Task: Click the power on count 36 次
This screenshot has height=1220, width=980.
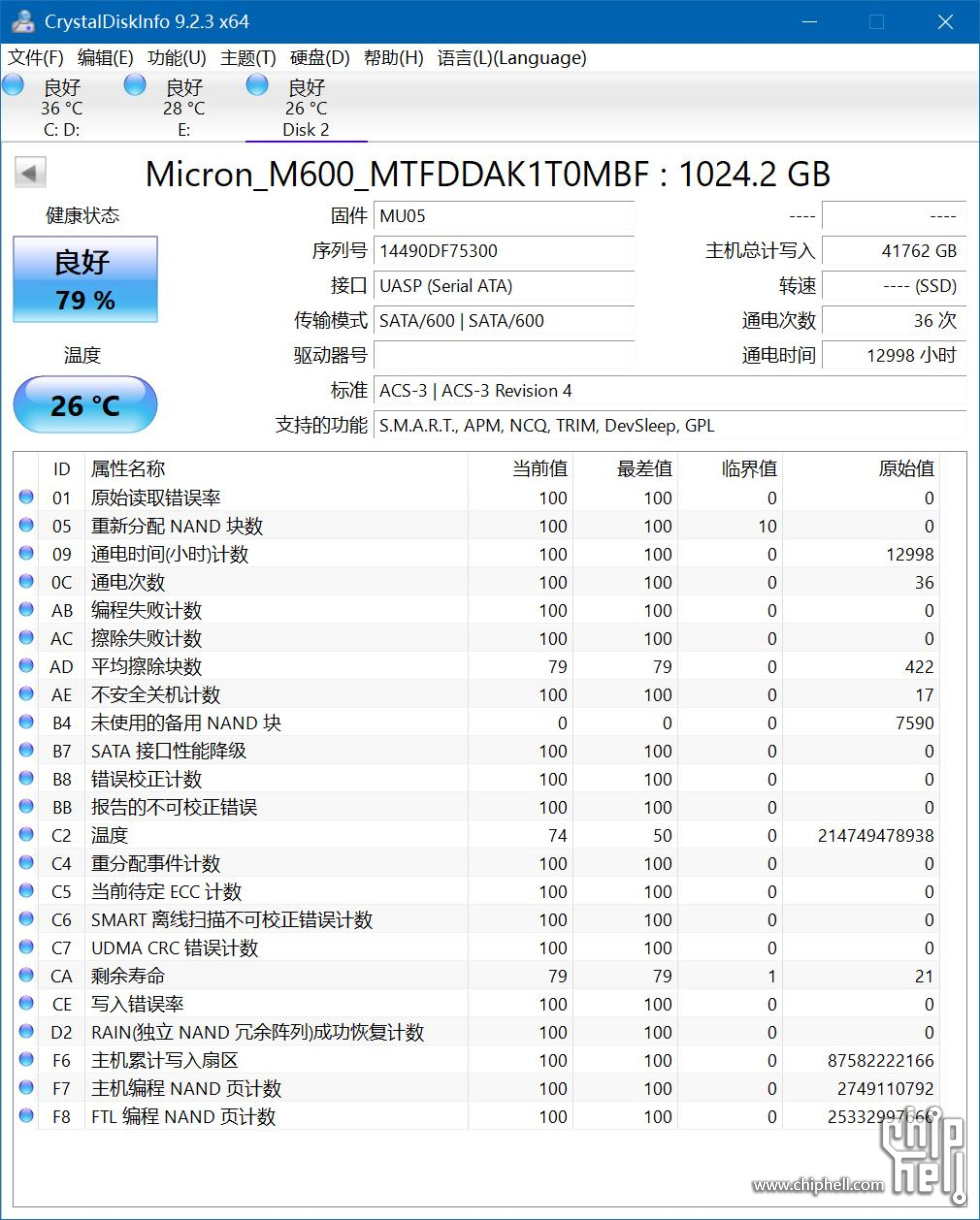Action: coord(894,320)
